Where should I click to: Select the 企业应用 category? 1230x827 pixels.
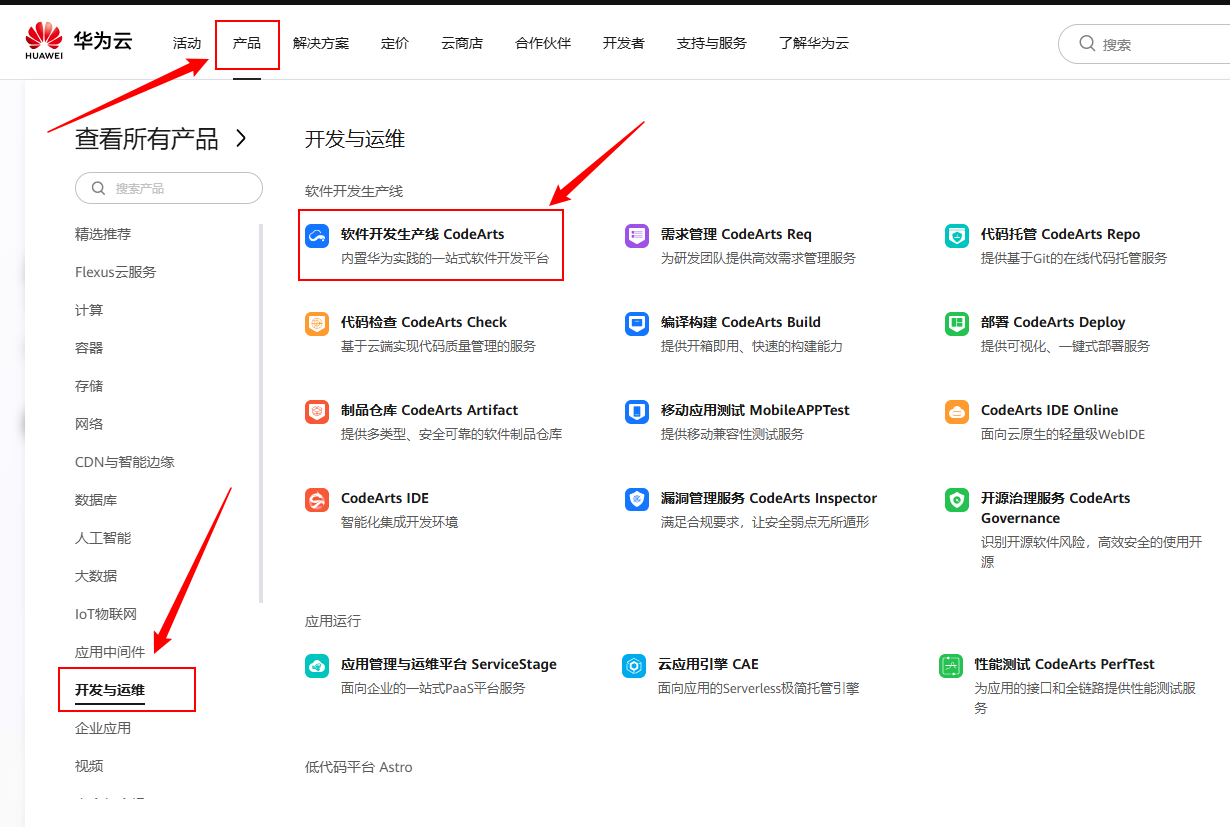coord(103,728)
